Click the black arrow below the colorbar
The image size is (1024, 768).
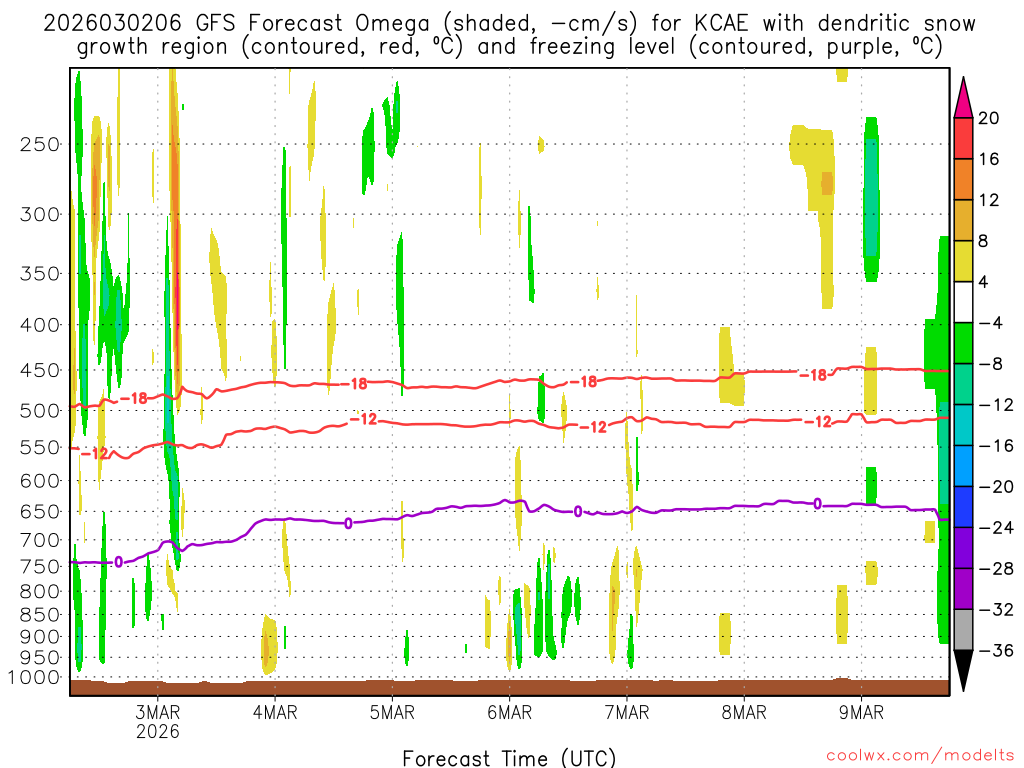[x=963, y=671]
